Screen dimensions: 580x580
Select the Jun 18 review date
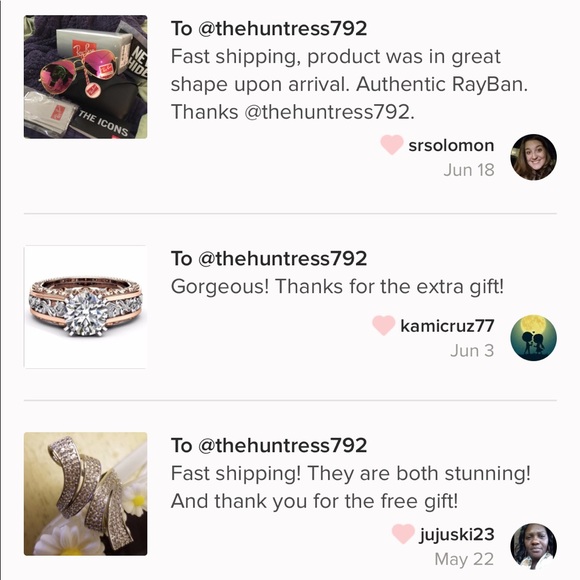(x=469, y=170)
